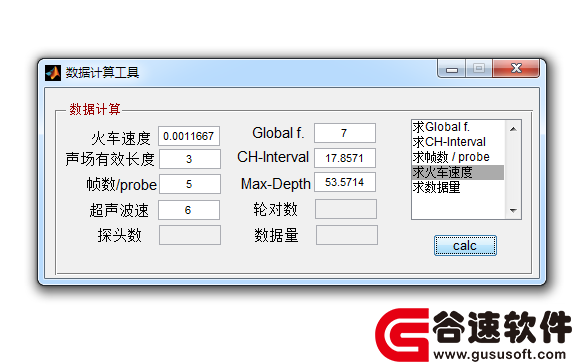The image size is (572, 362).
Task: Click the disabled 探头数 field
Action: pos(190,235)
